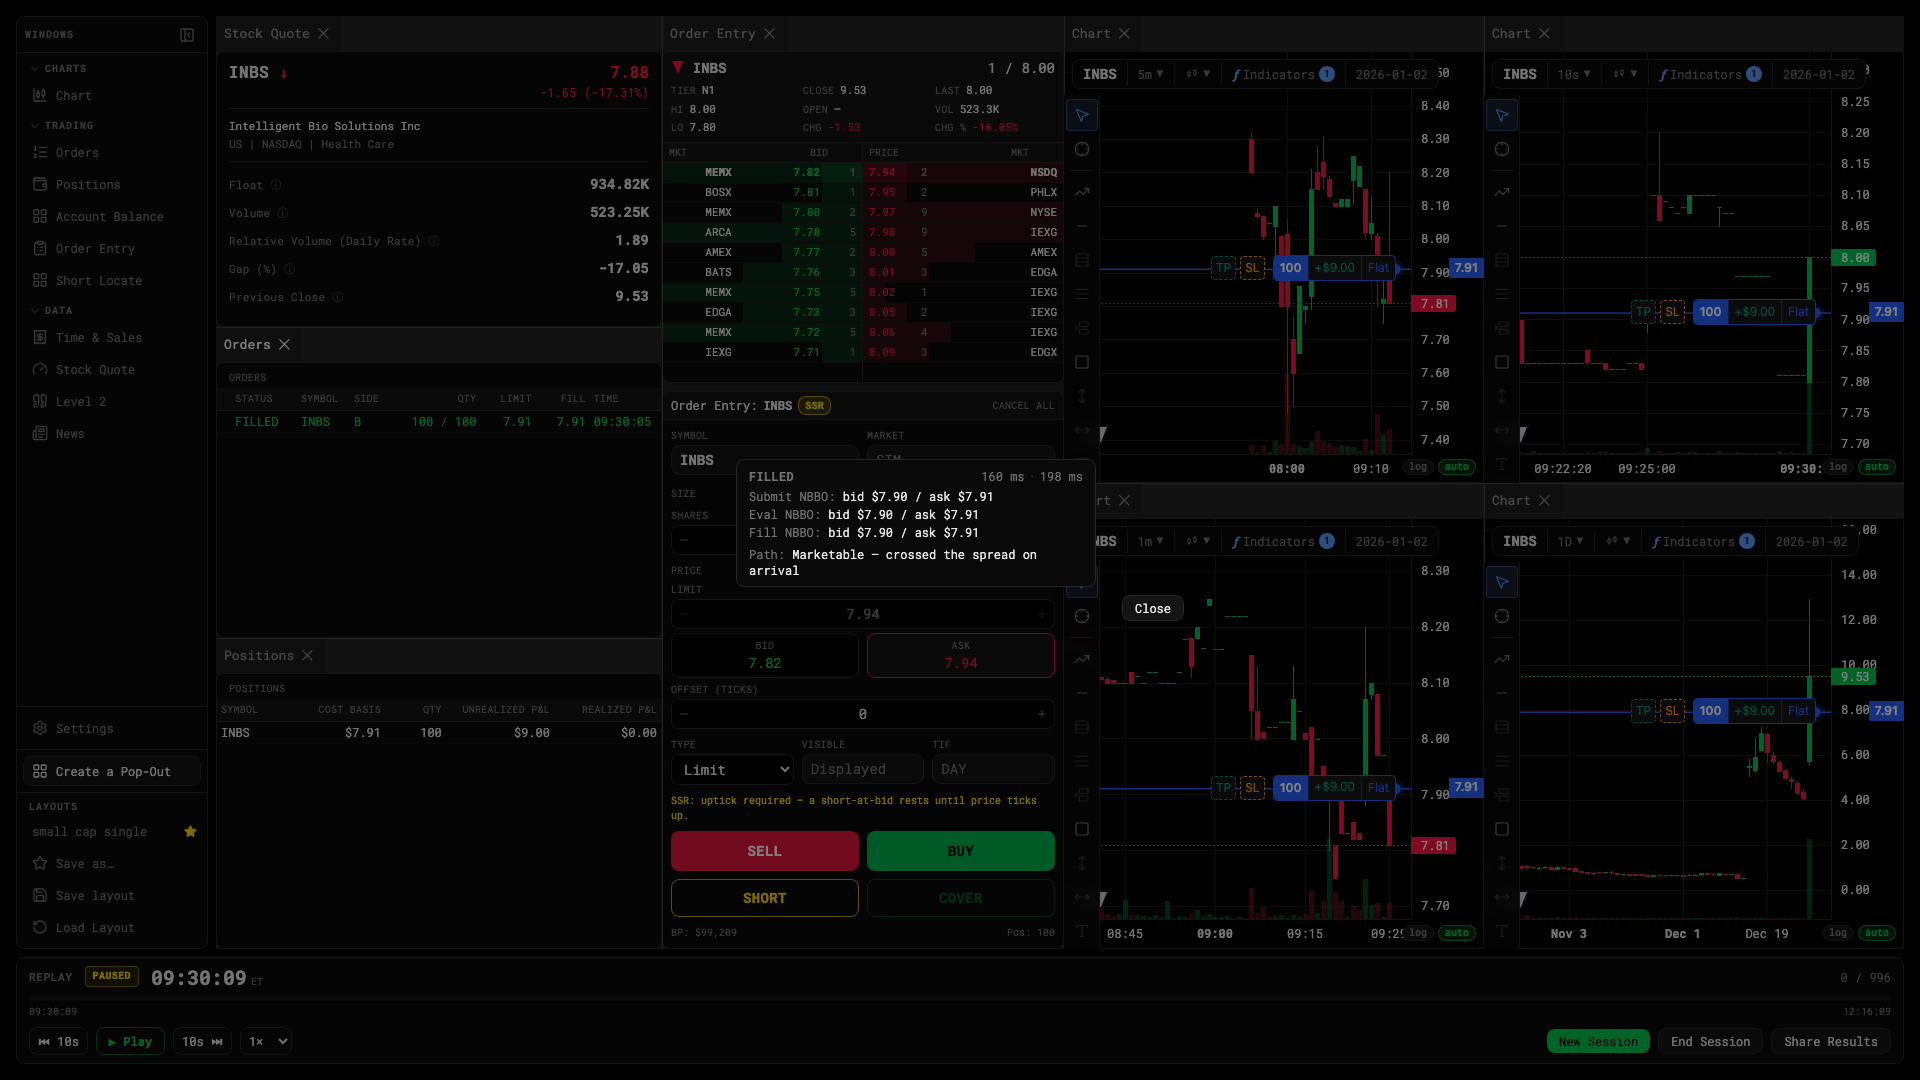The width and height of the screenshot is (1920, 1080).
Task: Toggle auto scale on the 1m chart
Action: tap(1457, 933)
